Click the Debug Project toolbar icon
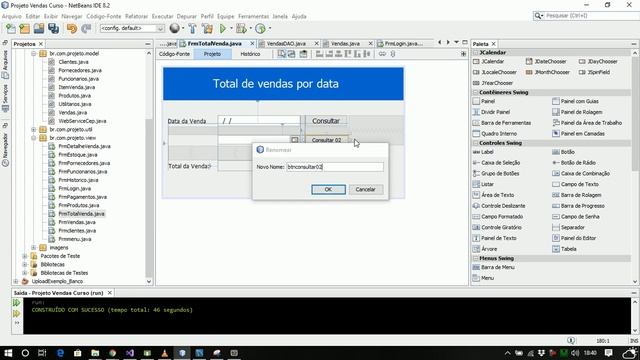640x360 pixels. [241, 28]
